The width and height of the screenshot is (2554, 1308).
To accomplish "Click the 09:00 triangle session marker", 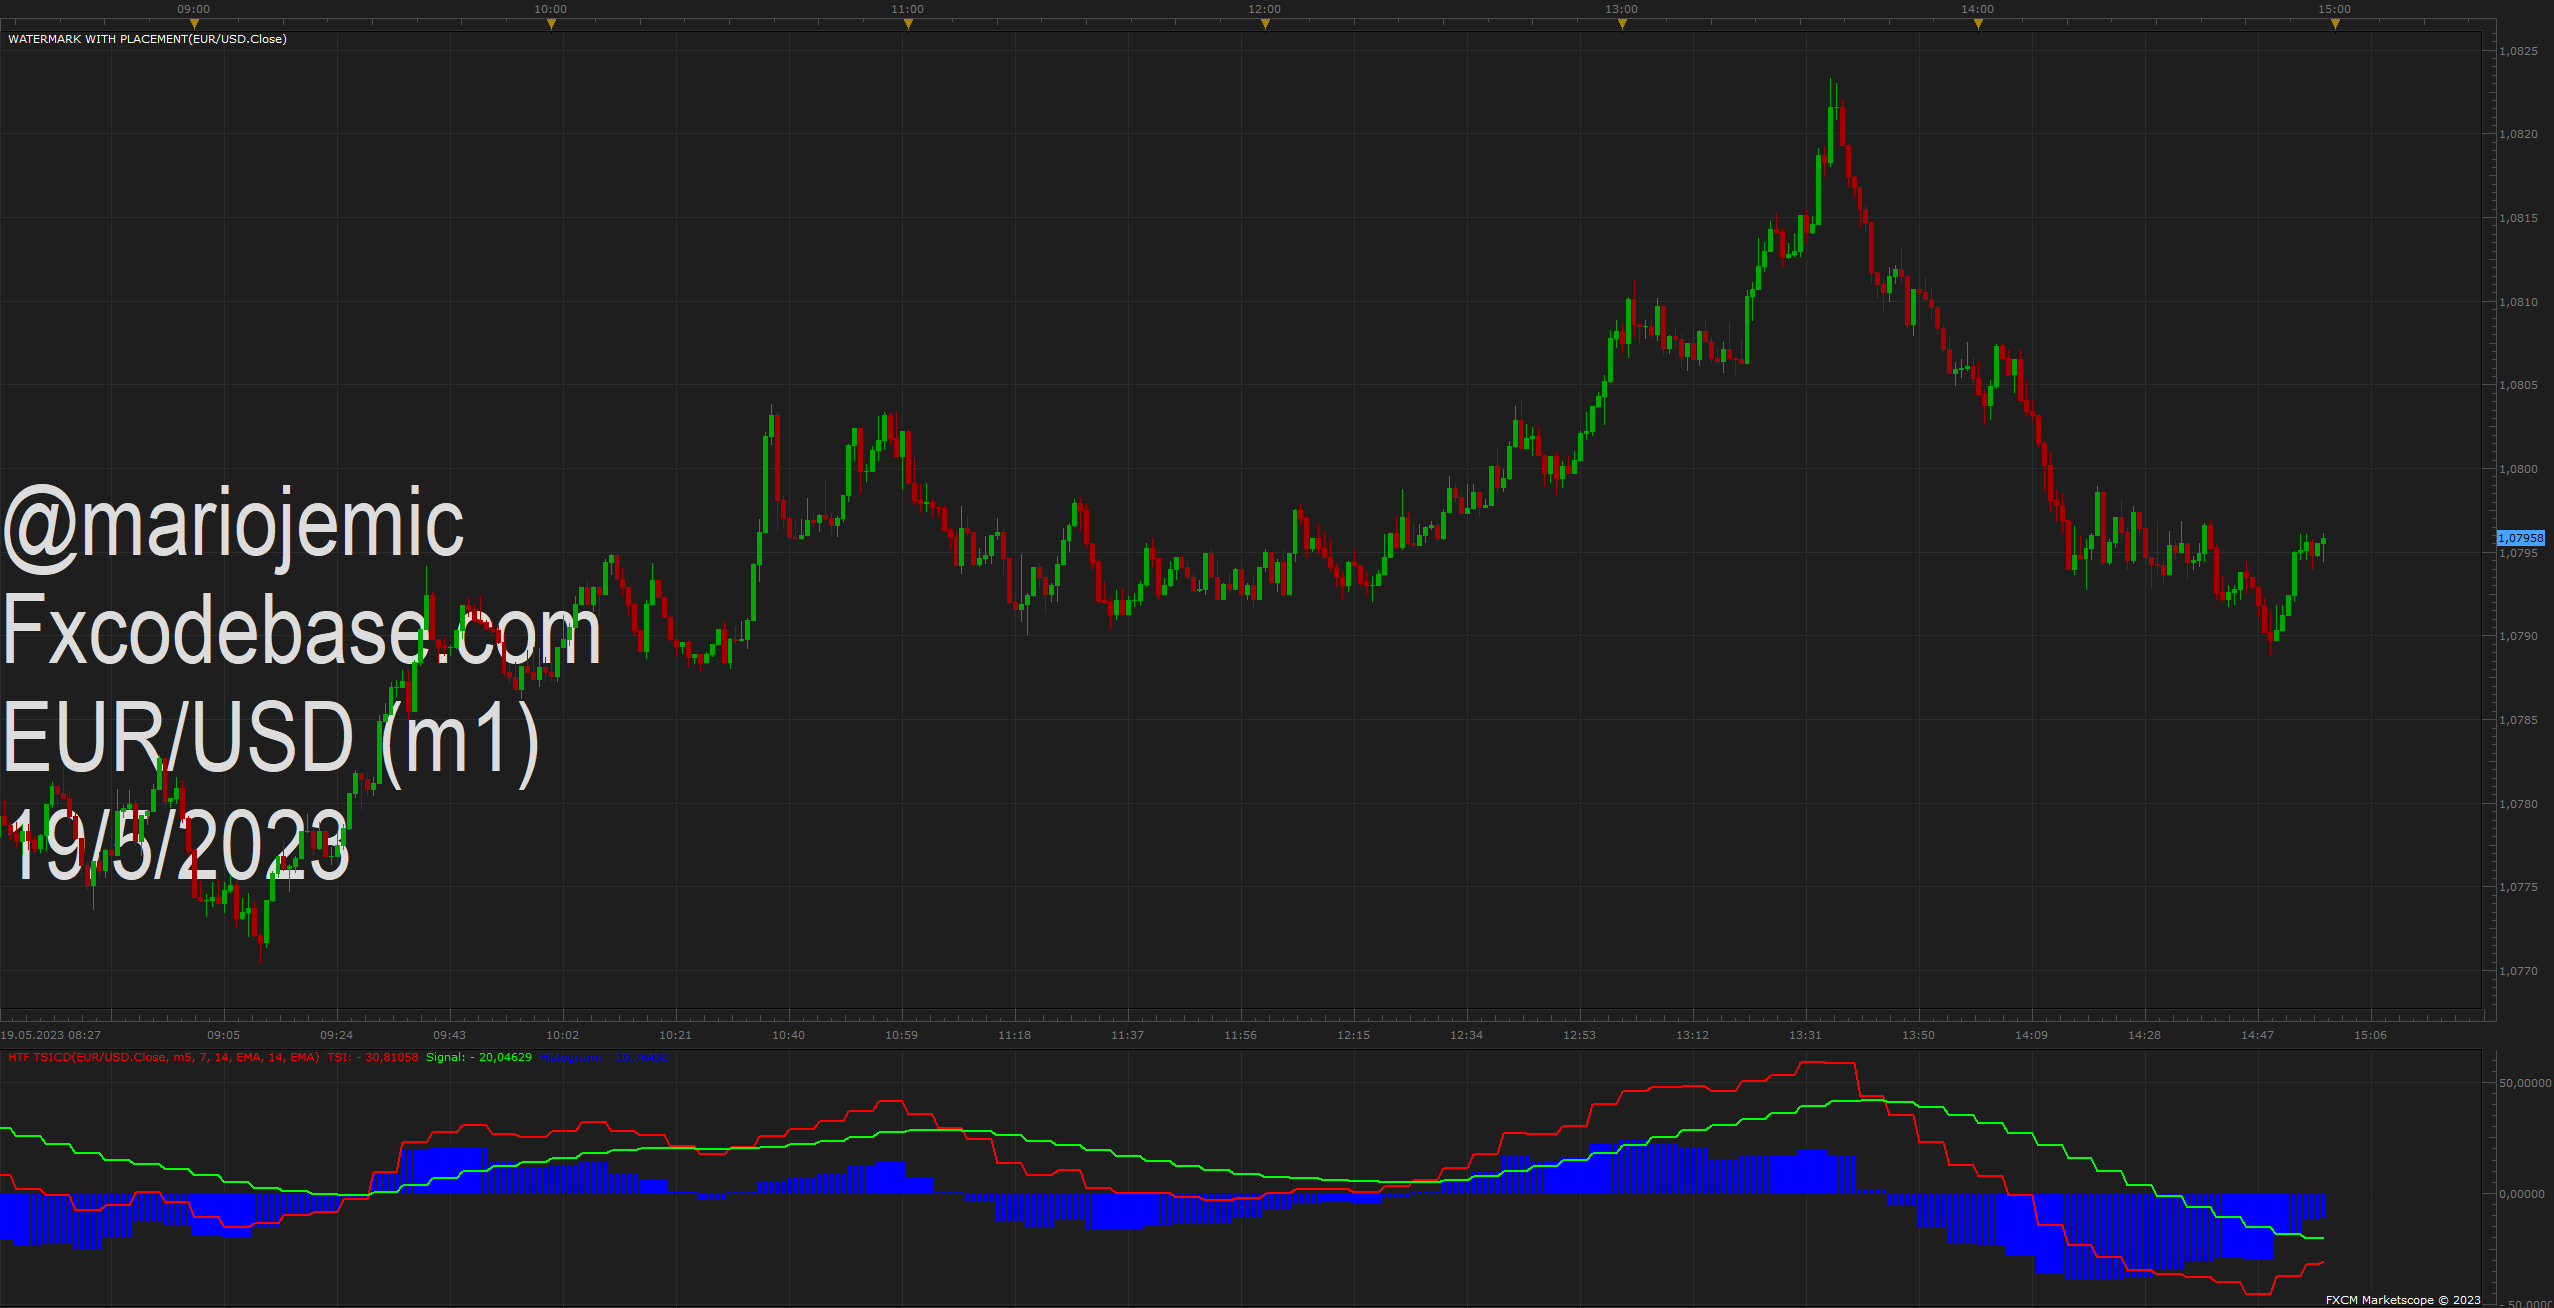I will click(194, 24).
